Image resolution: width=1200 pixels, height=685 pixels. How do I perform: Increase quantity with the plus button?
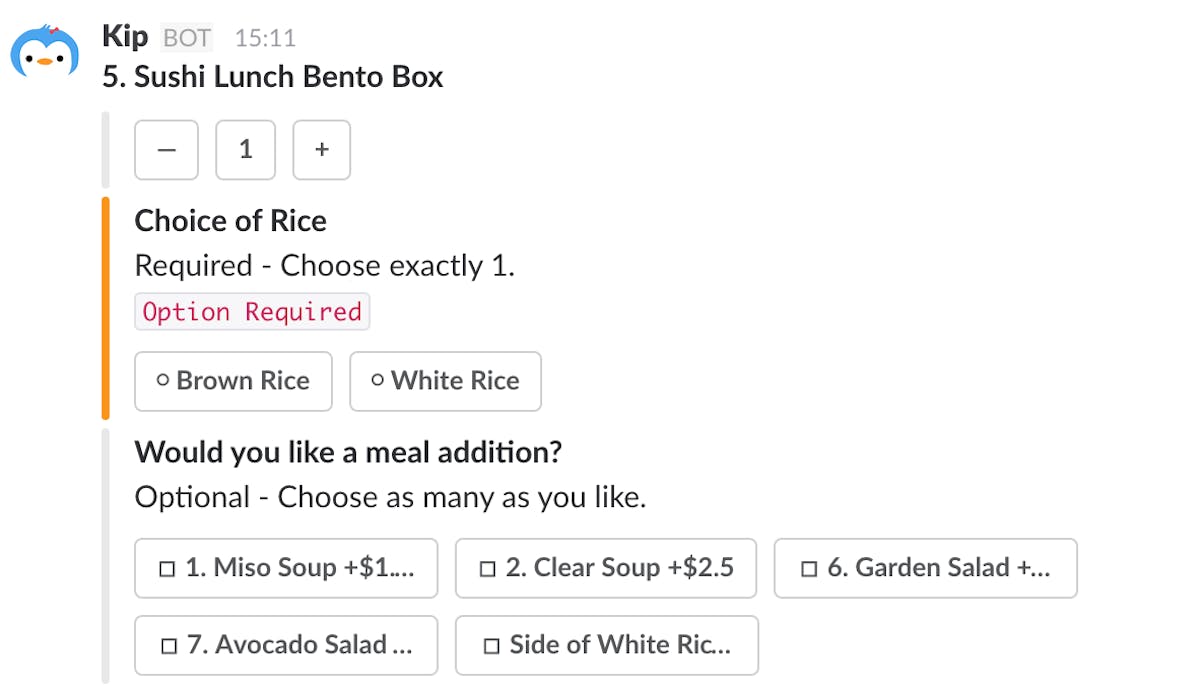pyautogui.click(x=321, y=150)
